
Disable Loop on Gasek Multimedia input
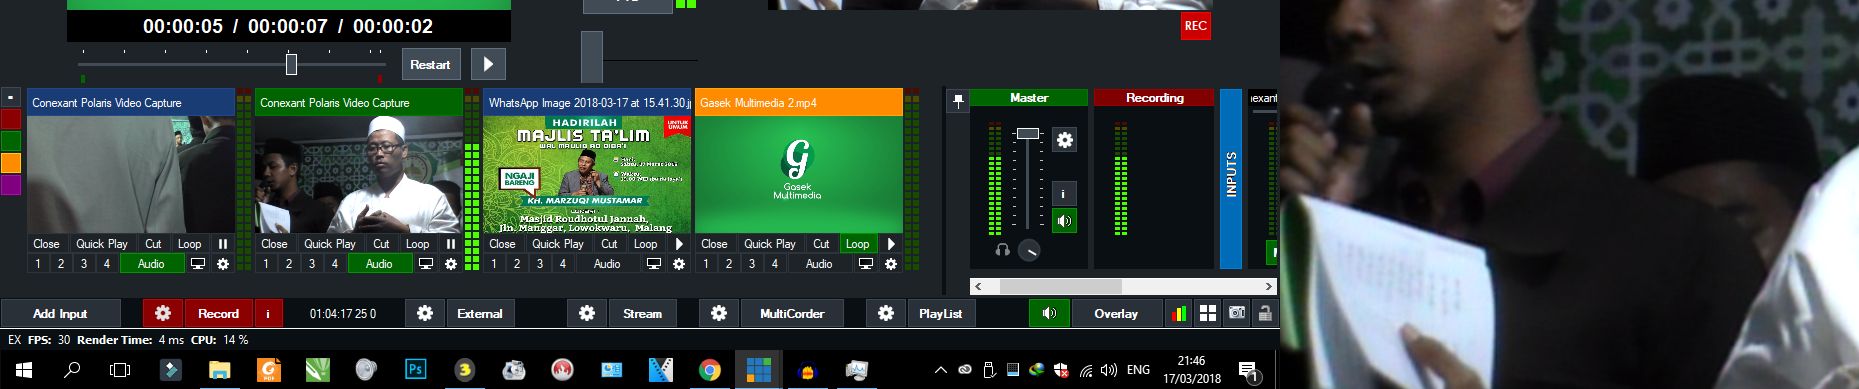858,244
